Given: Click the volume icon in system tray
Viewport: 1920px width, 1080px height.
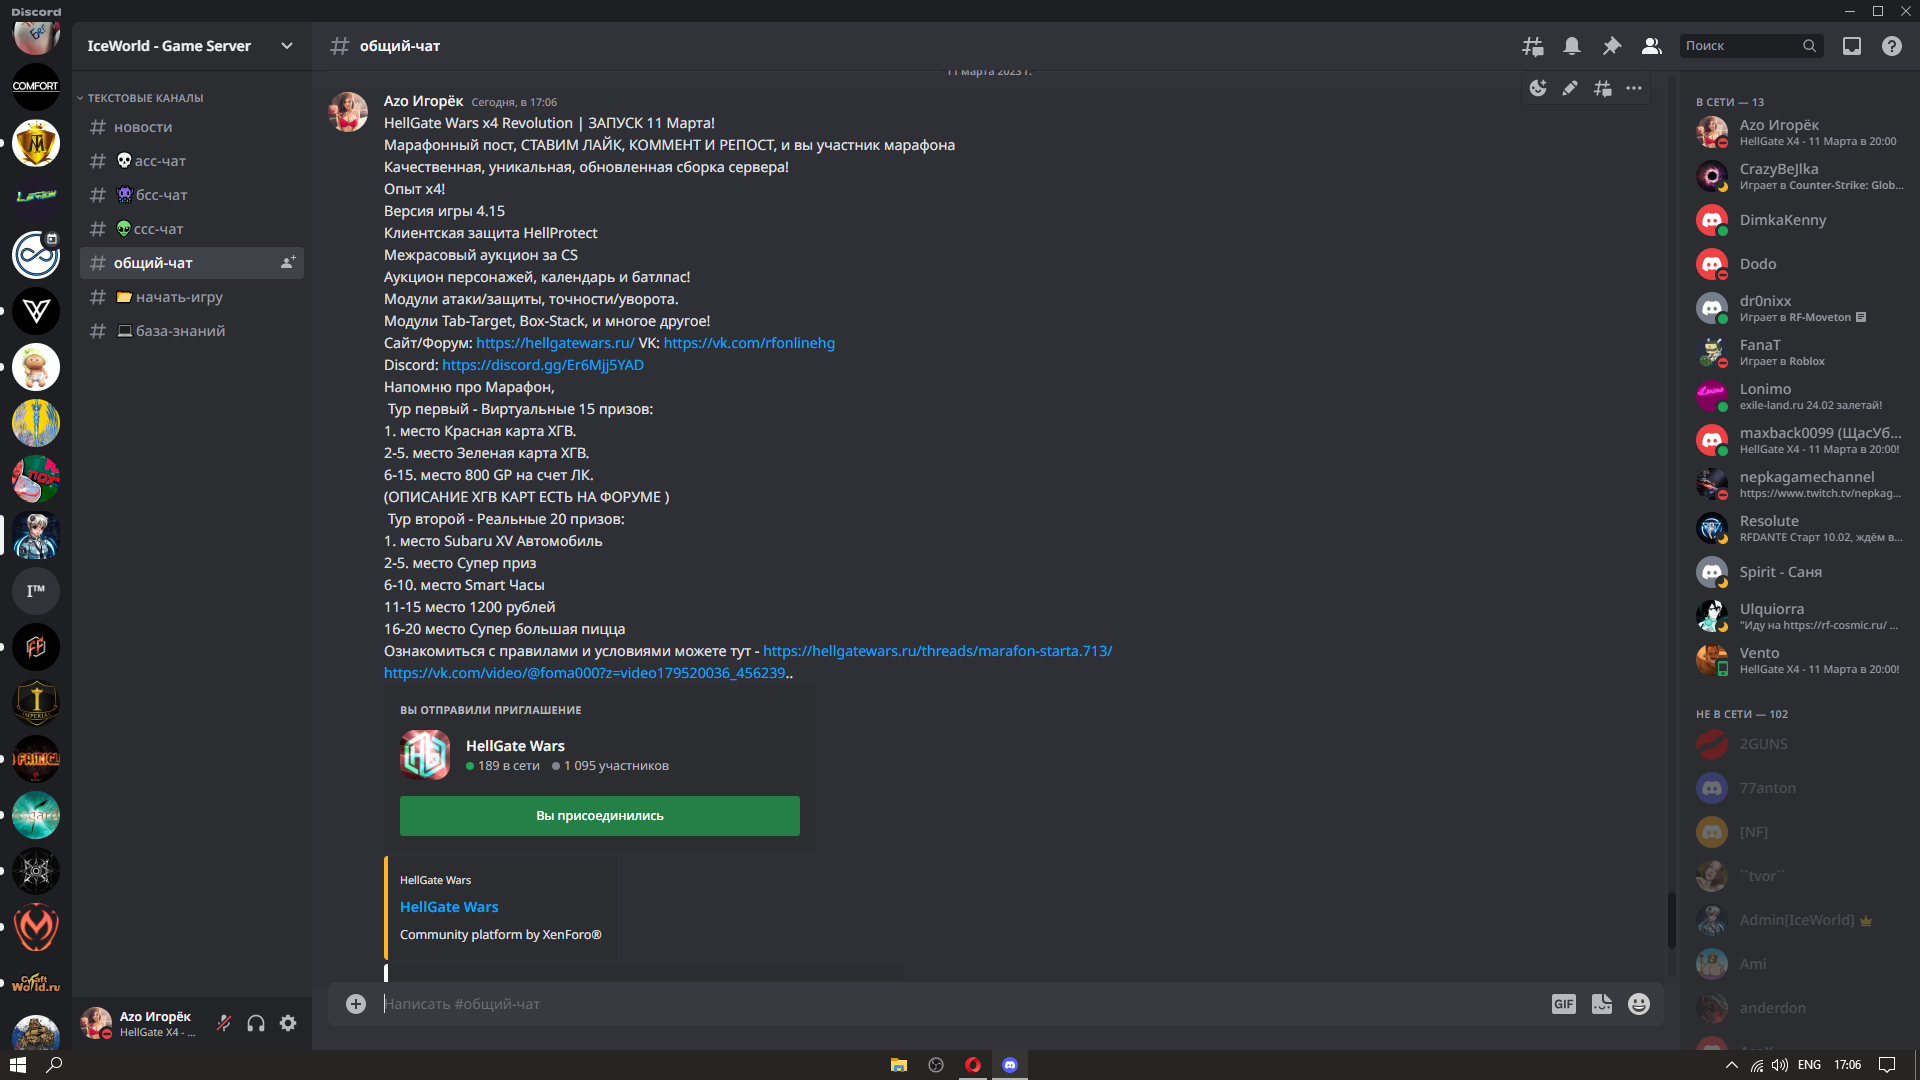Looking at the screenshot, I should pos(1780,1065).
